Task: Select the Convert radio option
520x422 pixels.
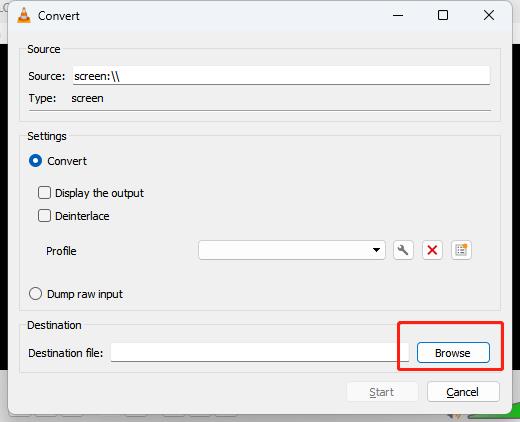Action: [35, 161]
